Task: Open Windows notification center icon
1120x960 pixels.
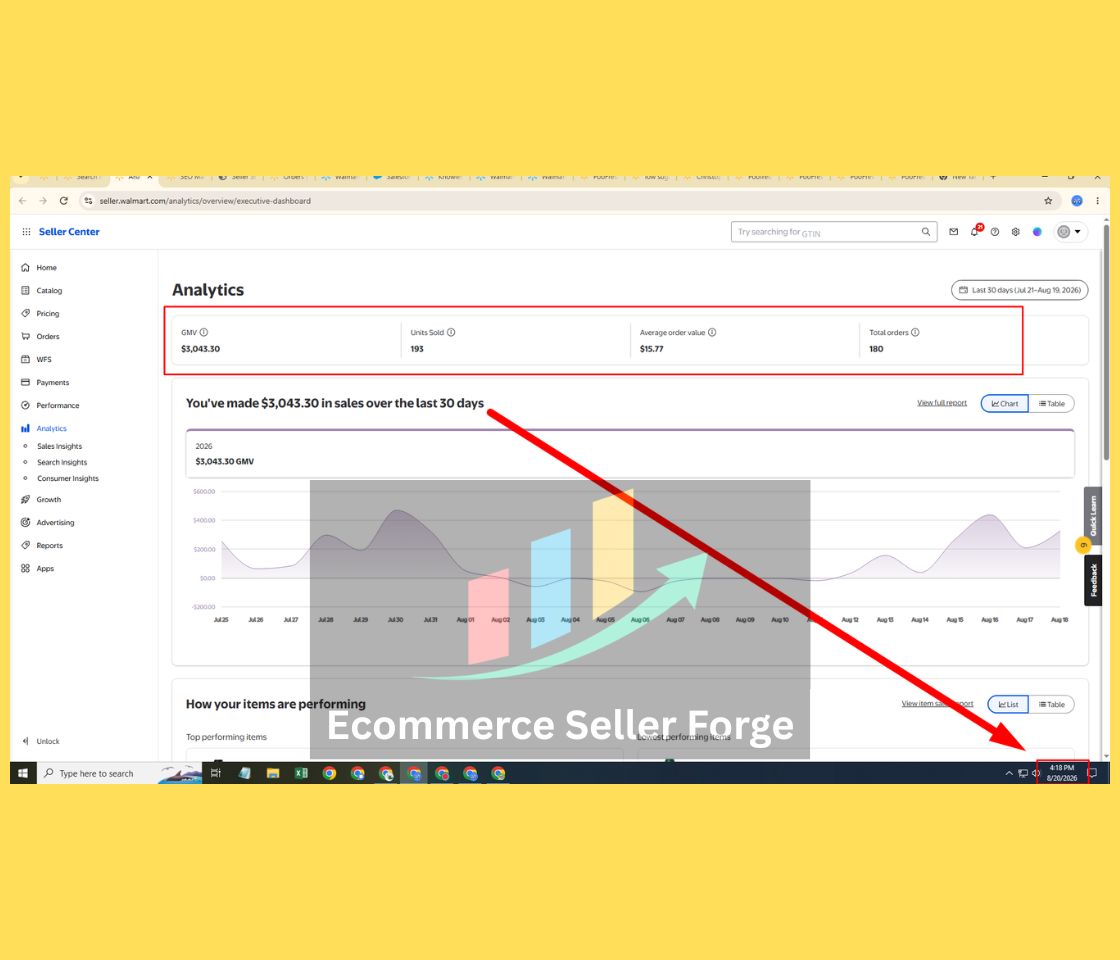Action: (x=1091, y=774)
